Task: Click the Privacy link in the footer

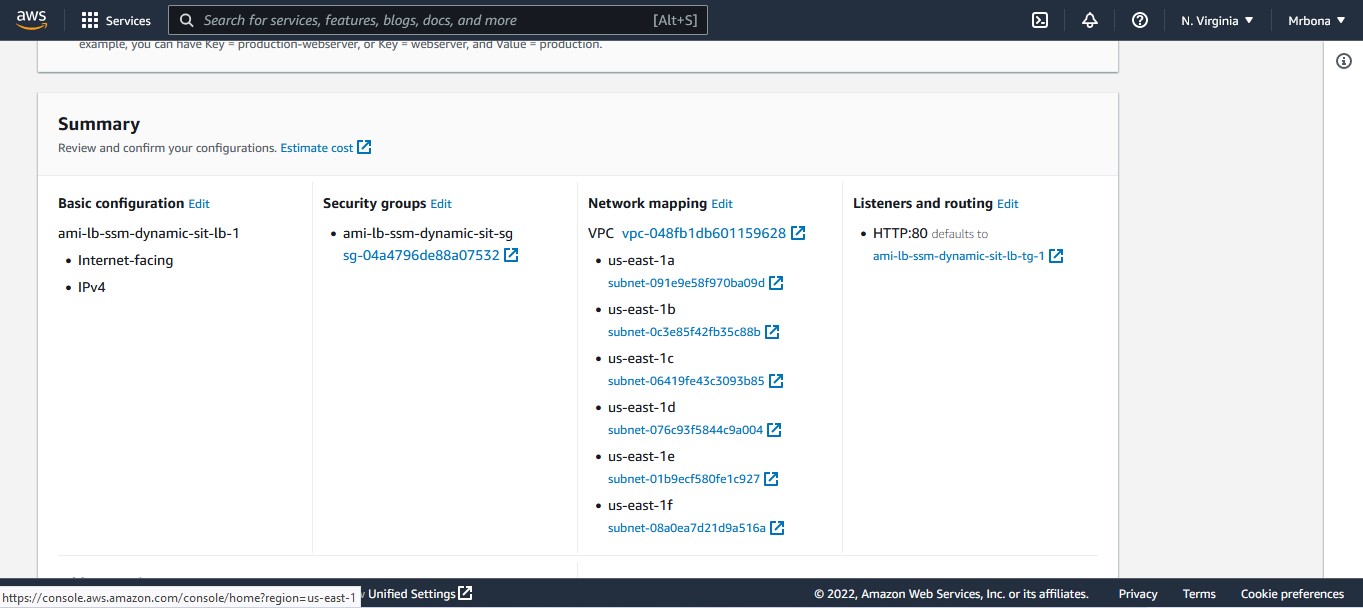Action: tap(1138, 593)
